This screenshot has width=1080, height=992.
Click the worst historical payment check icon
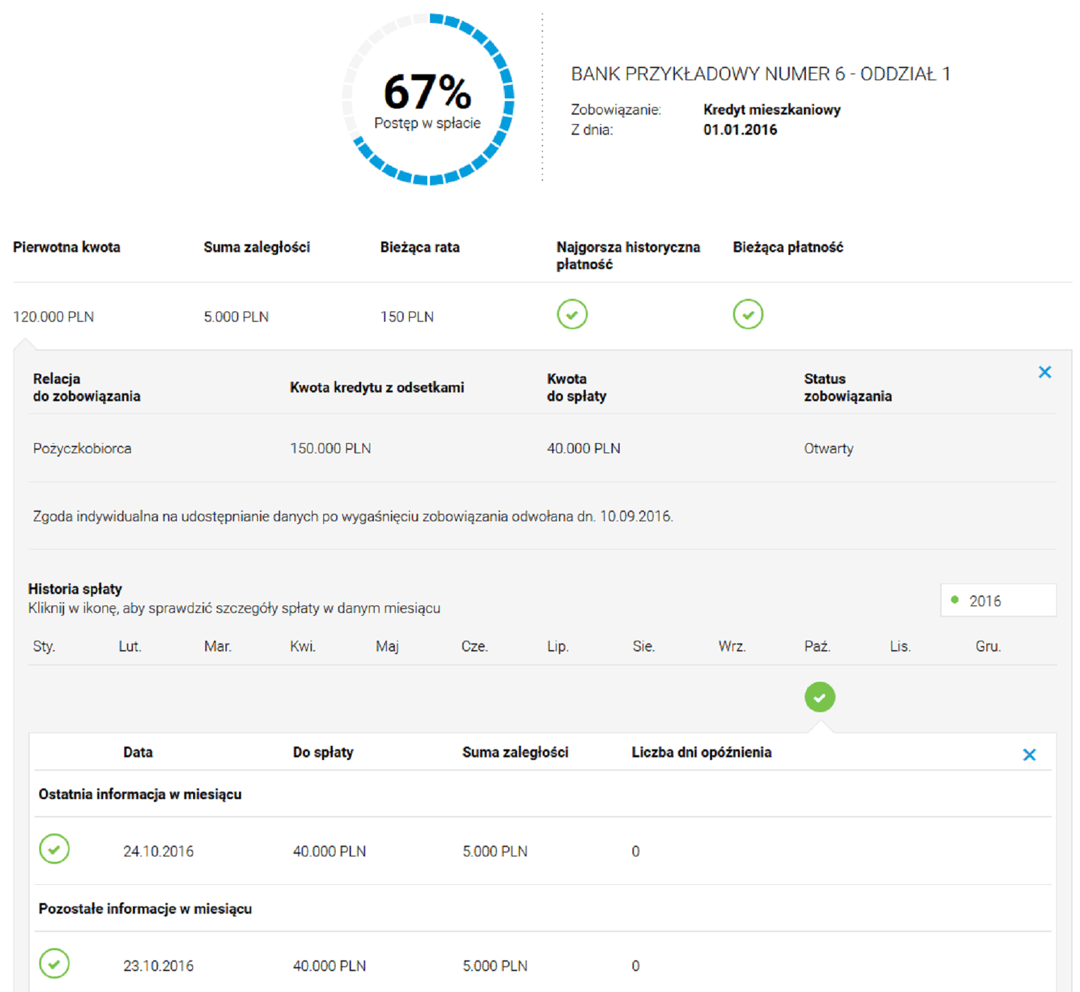coord(572,315)
